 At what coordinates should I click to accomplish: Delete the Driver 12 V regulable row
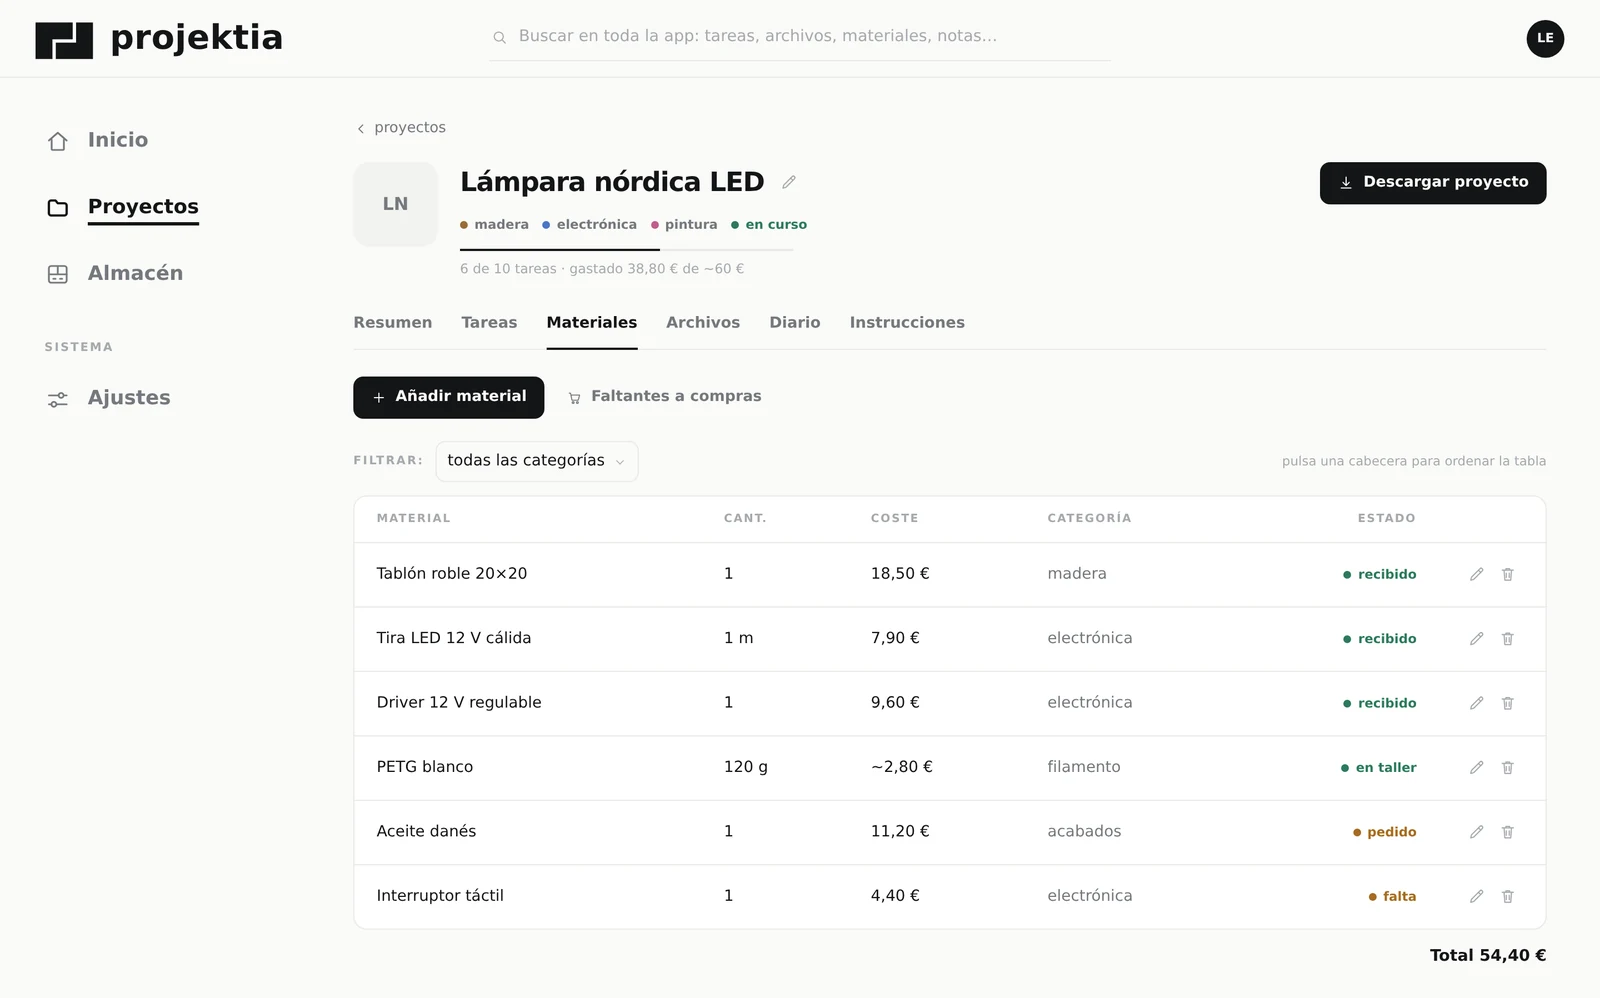pyautogui.click(x=1507, y=703)
